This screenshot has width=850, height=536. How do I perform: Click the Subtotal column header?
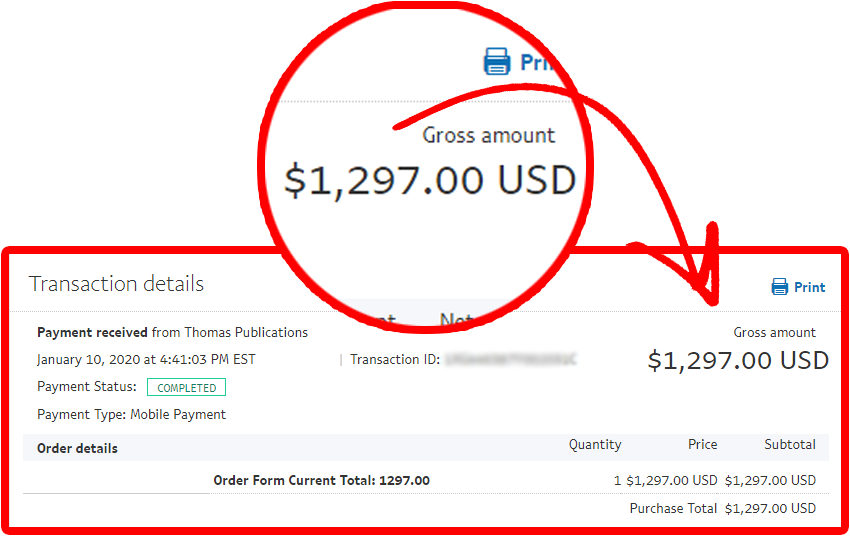coord(790,444)
